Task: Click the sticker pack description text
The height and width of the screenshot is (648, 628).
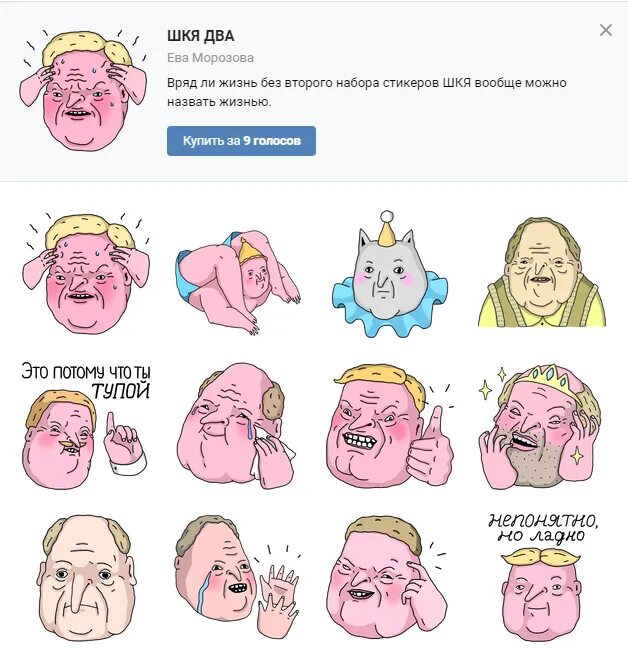Action: [x=366, y=92]
